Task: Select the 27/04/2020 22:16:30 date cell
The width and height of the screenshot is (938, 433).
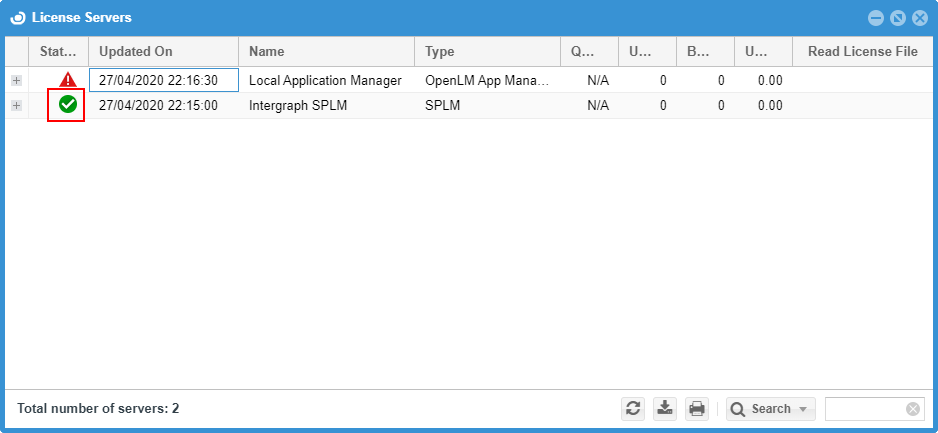Action: 163,80
